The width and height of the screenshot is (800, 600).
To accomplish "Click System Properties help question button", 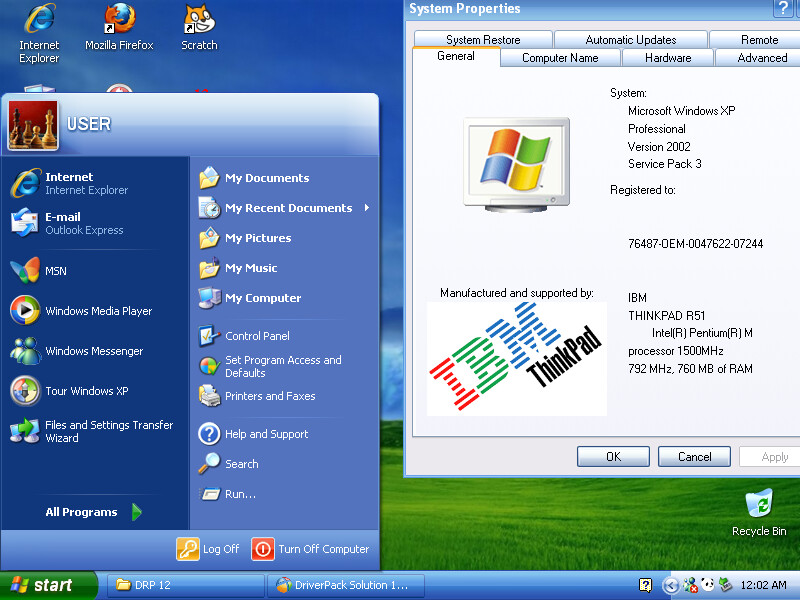I will click(x=783, y=8).
